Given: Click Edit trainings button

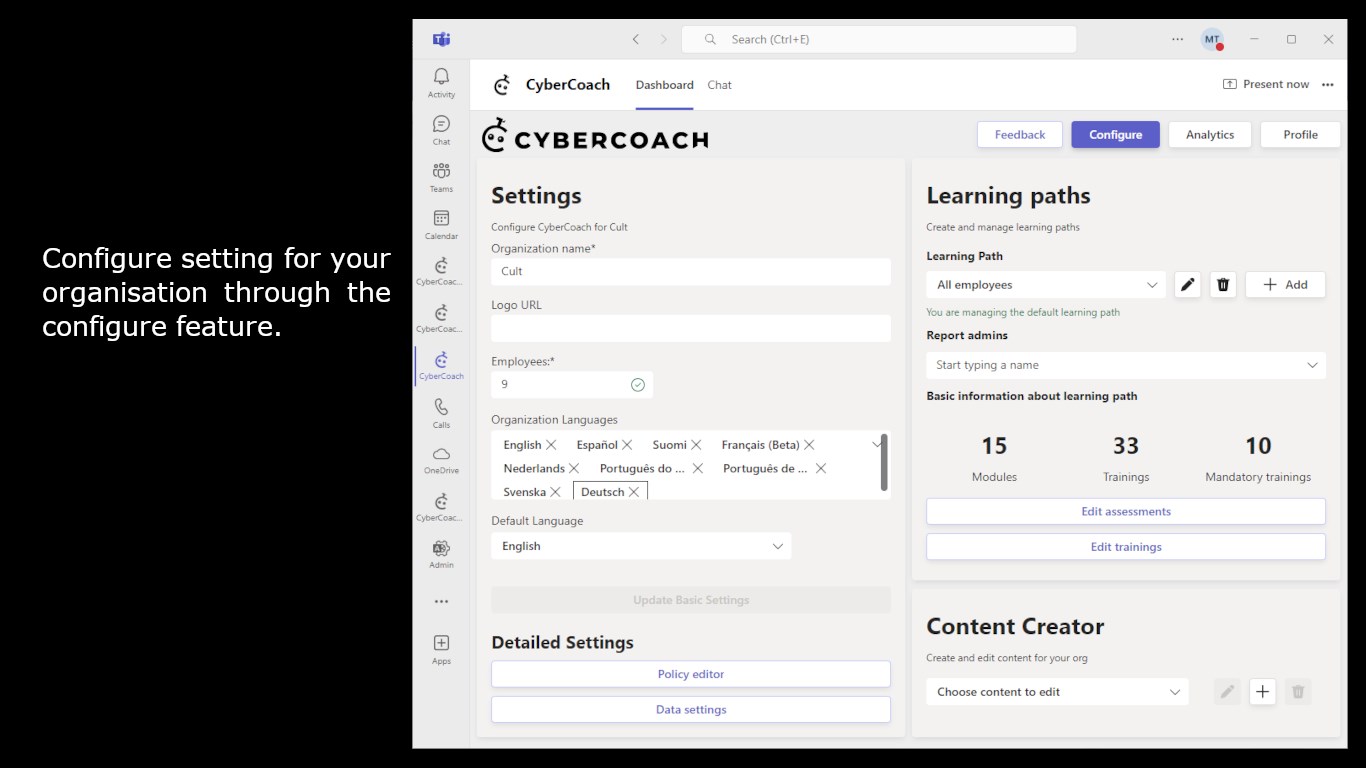Looking at the screenshot, I should 1126,547.
